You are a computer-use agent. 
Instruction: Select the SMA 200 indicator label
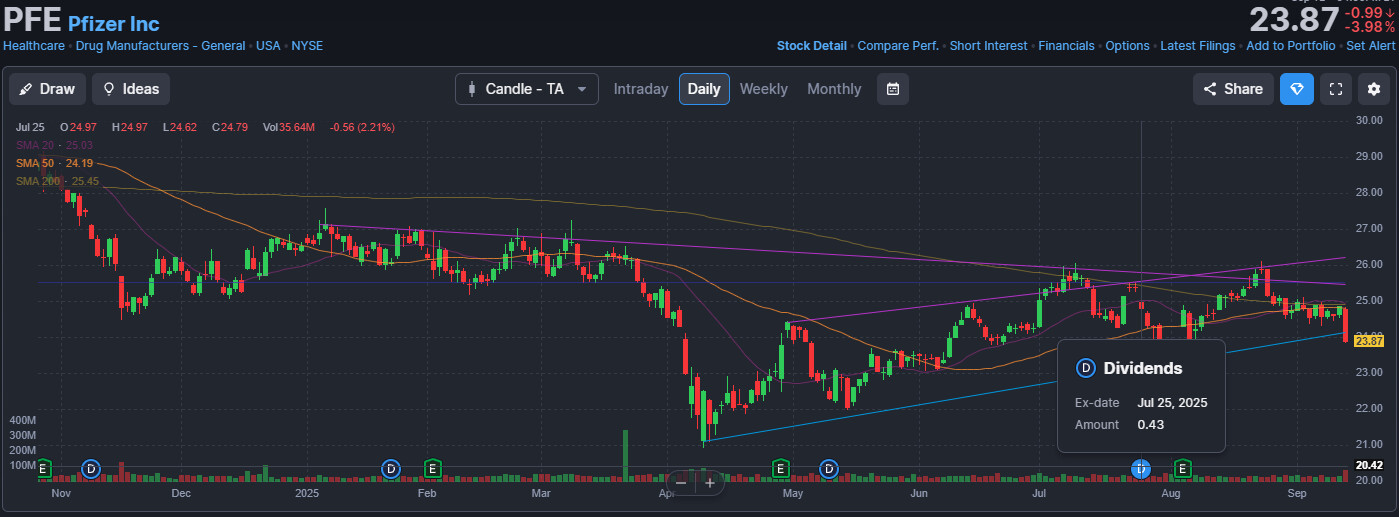pos(58,181)
